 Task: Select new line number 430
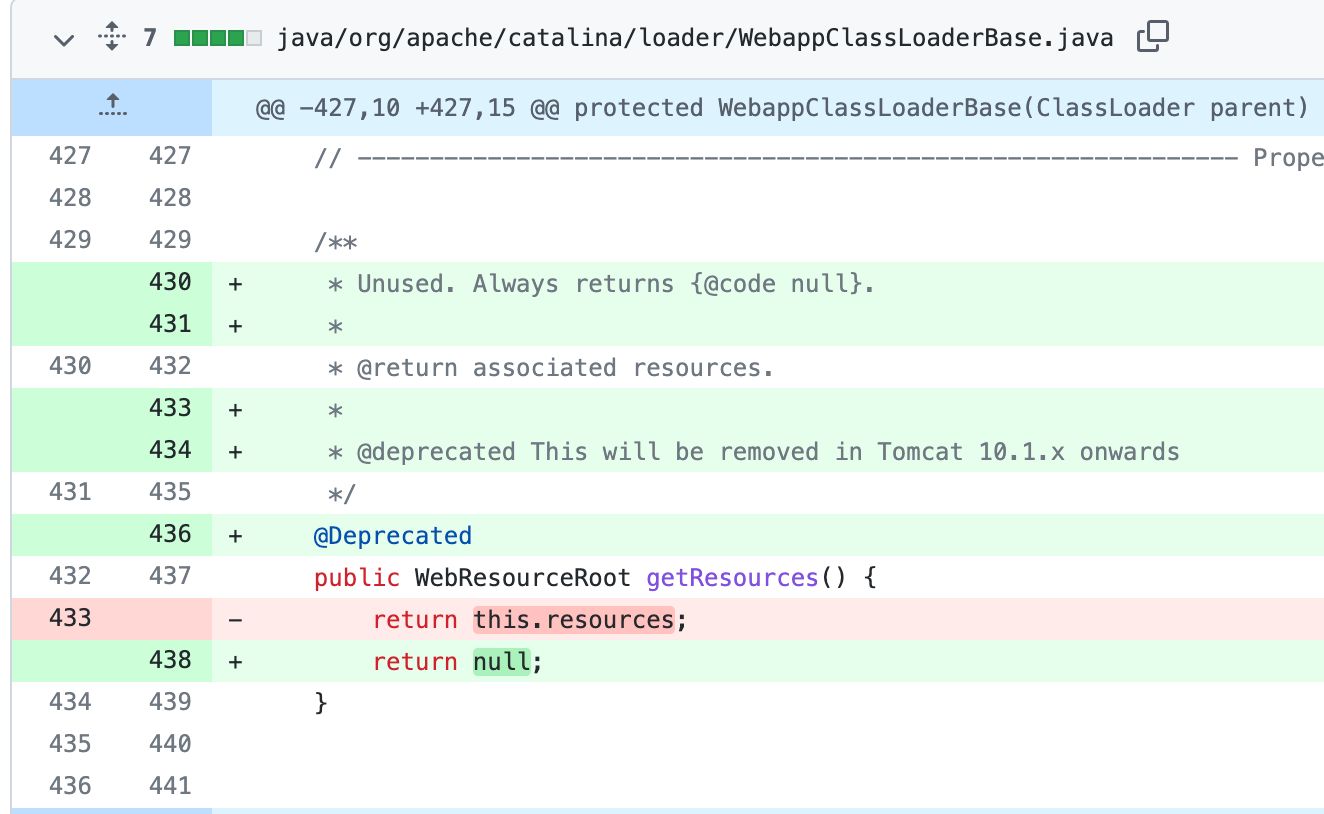coord(170,283)
